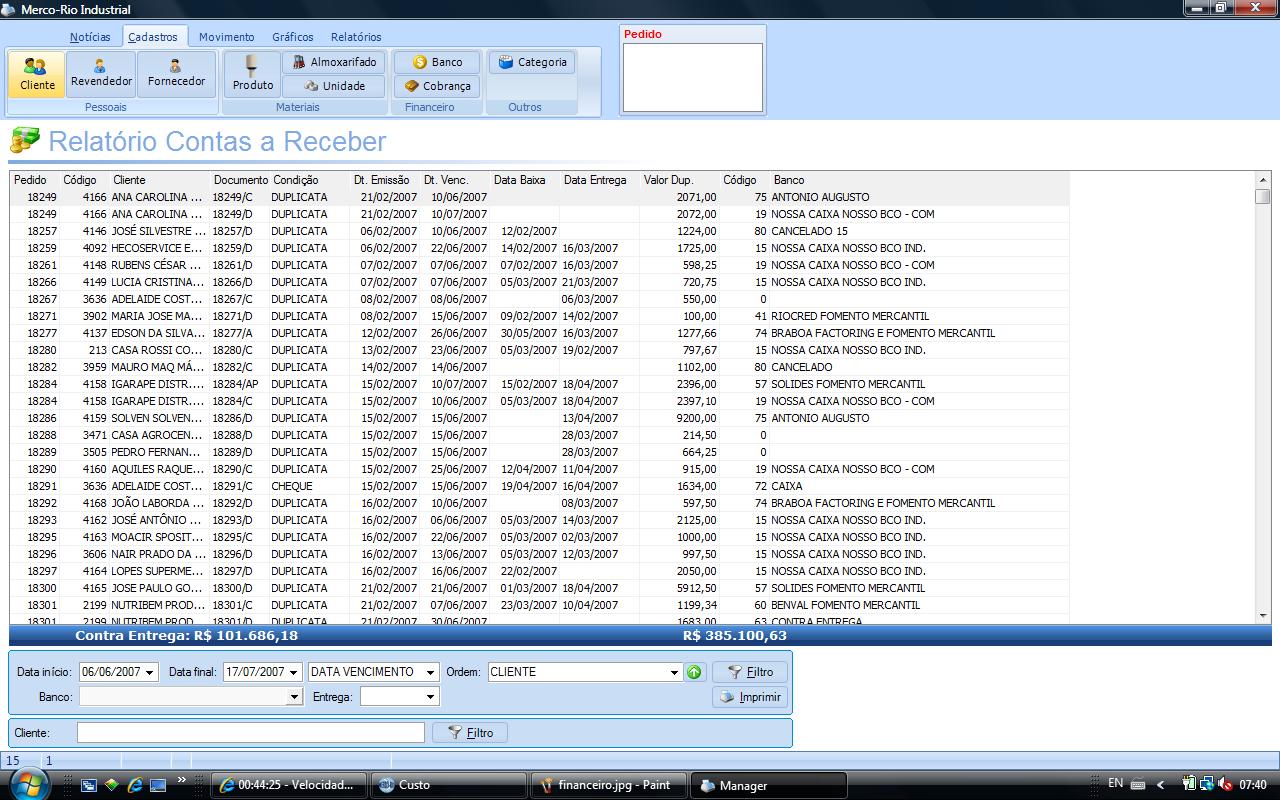This screenshot has height=800, width=1280.
Task: Open the DATA VENCIMENTO combo box
Action: (430, 672)
